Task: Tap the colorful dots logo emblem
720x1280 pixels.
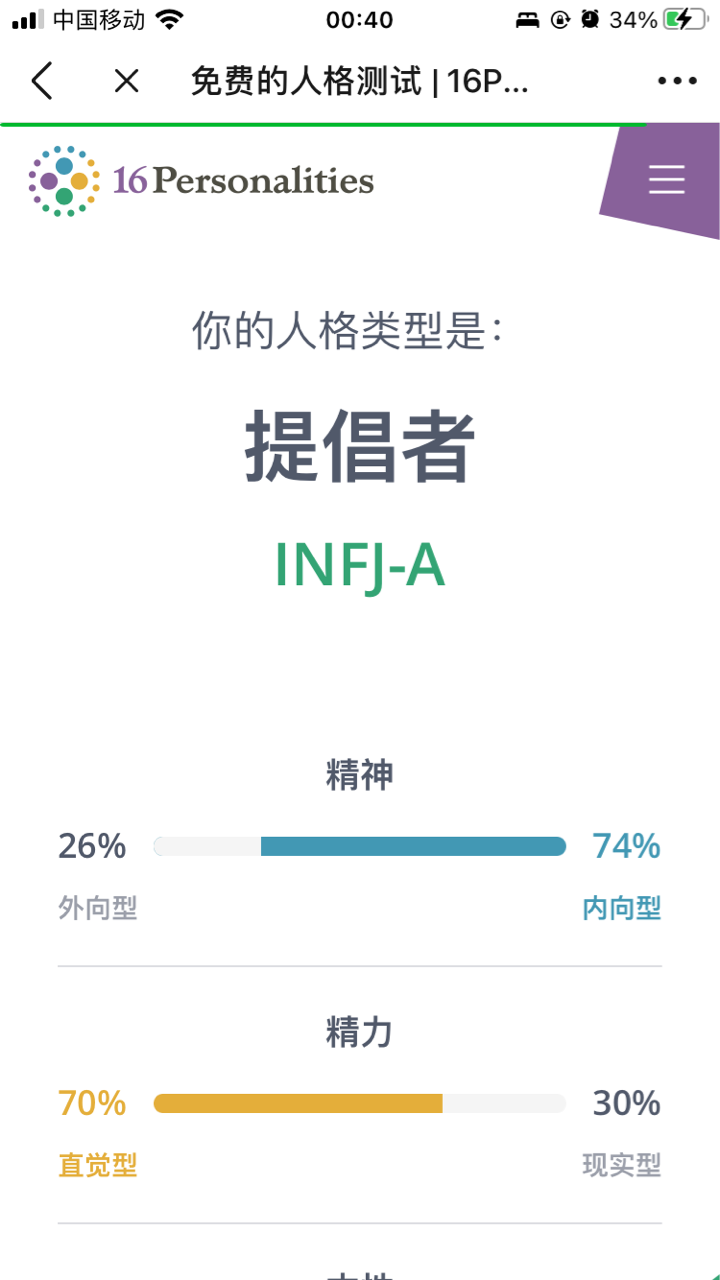Action: (x=64, y=181)
